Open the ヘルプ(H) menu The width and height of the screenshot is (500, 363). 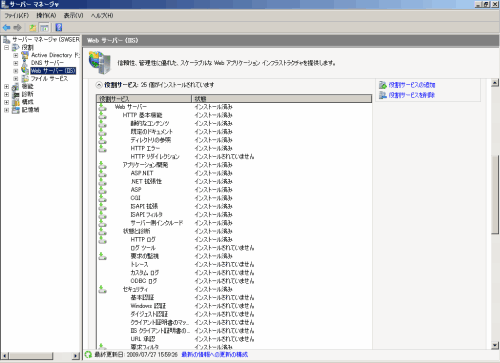point(102,16)
